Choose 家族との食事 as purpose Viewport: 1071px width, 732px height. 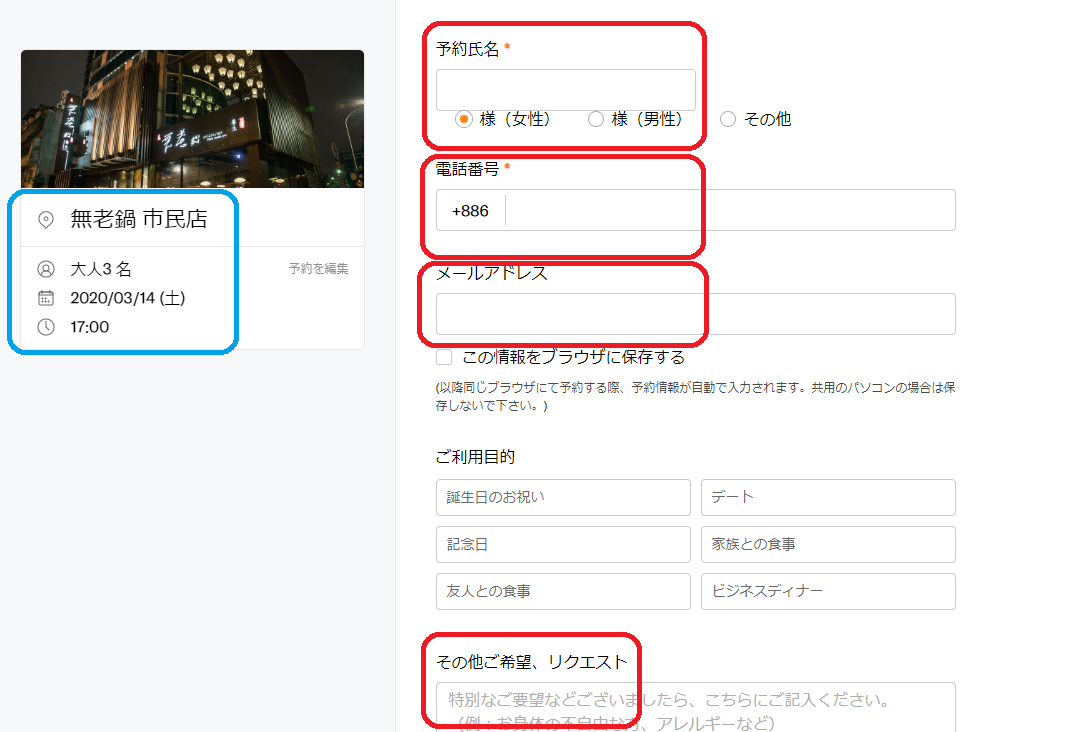(828, 544)
